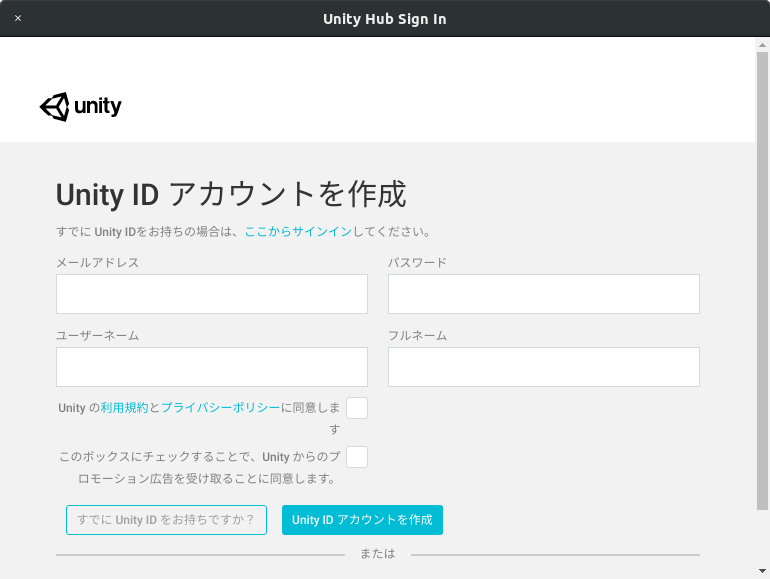Click the Unity ID アカウントを作成 button

point(362,520)
